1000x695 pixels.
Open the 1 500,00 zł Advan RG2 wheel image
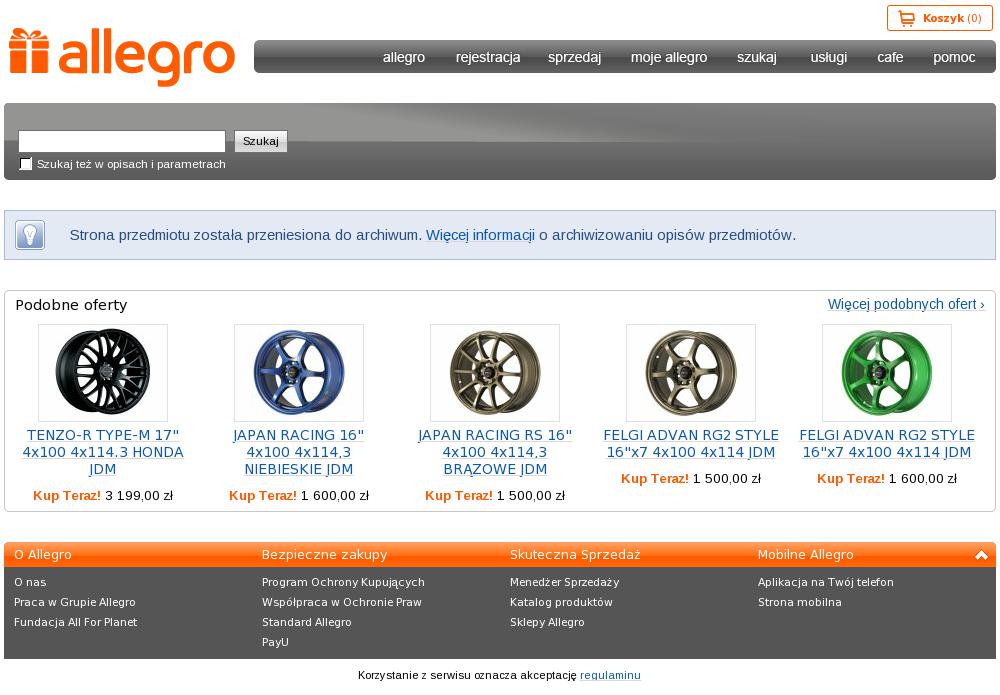(x=691, y=372)
